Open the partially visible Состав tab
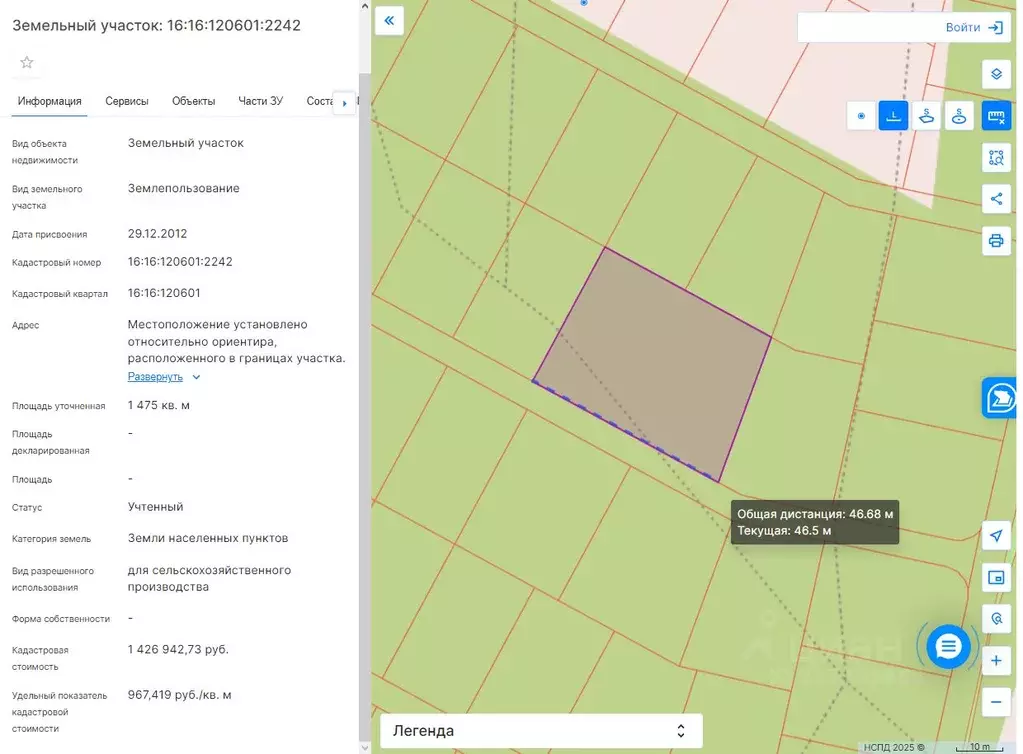Screen dimensions: 1023x754 (x=320, y=101)
